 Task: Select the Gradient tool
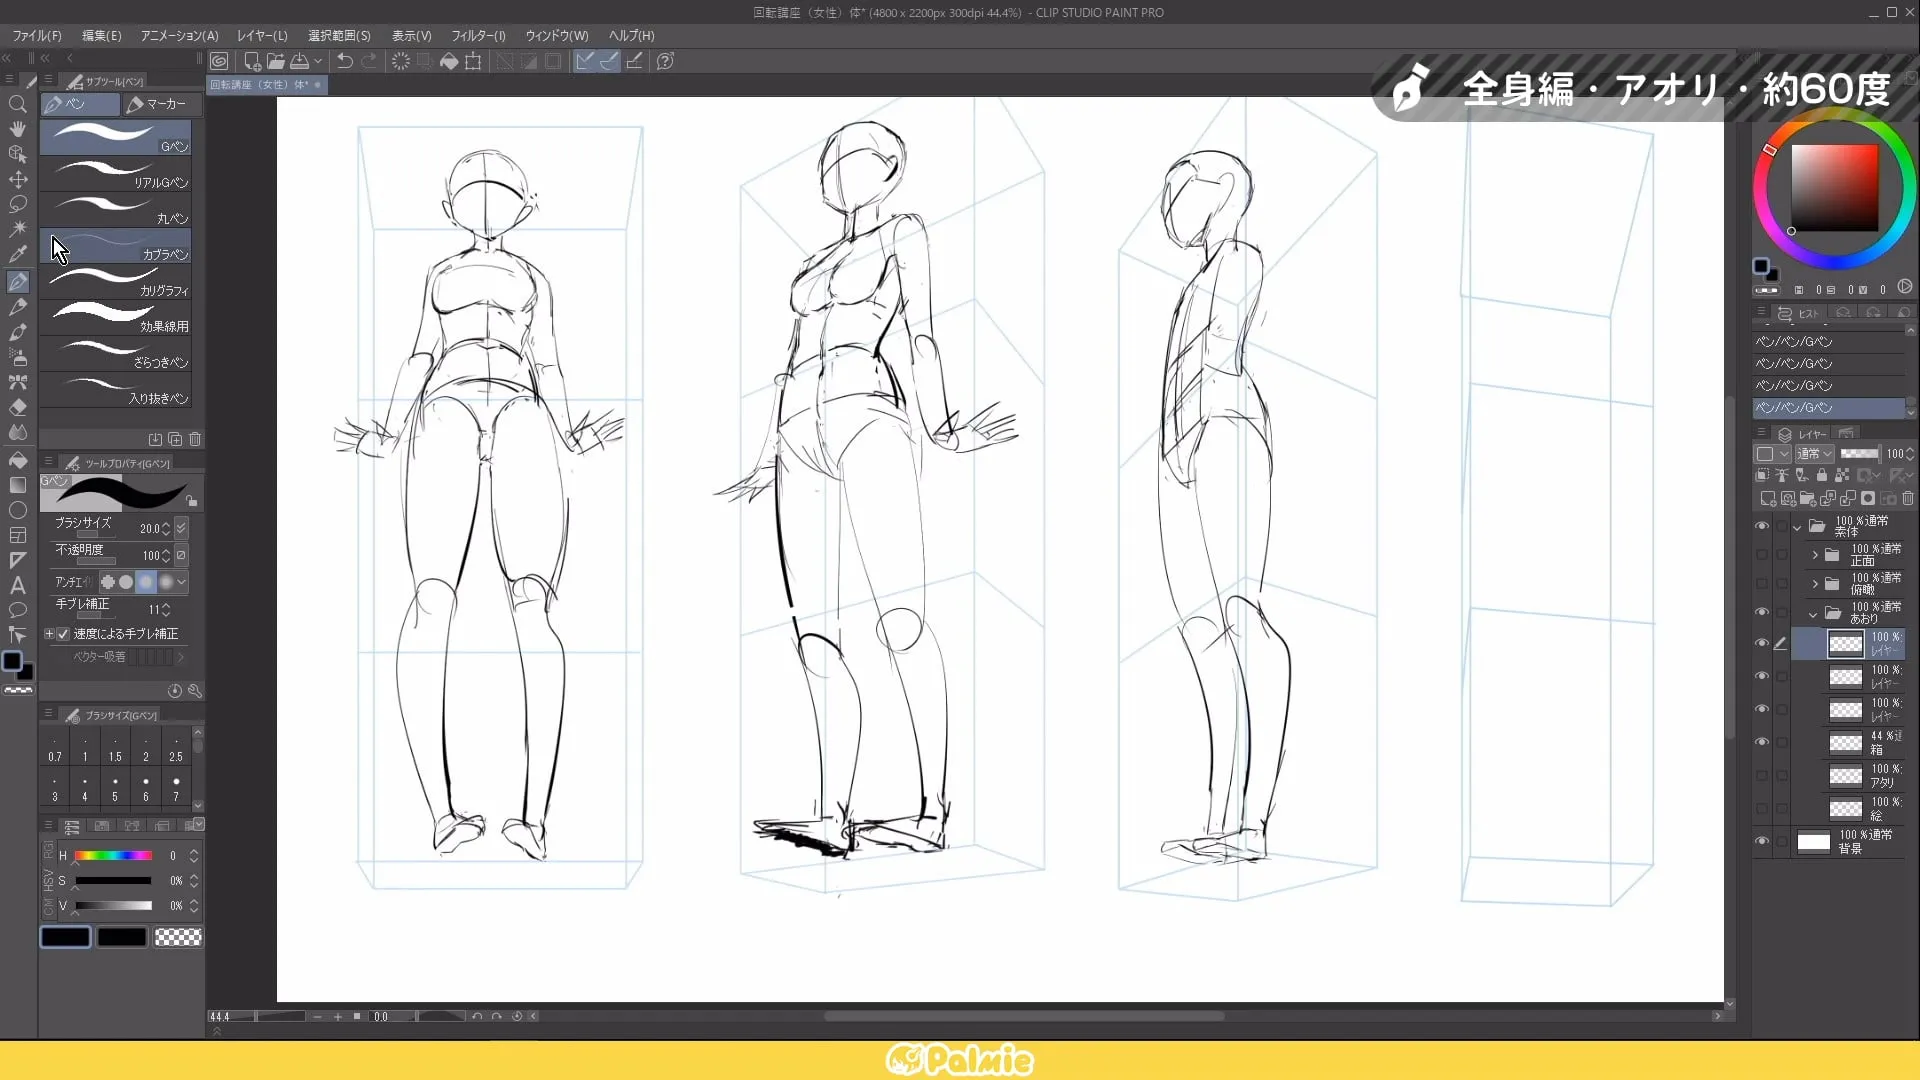(17, 485)
